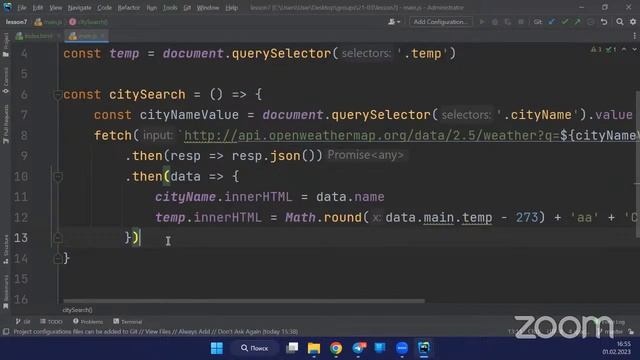
Task: Open Google Chrome from taskbar
Action: click(x=336, y=348)
